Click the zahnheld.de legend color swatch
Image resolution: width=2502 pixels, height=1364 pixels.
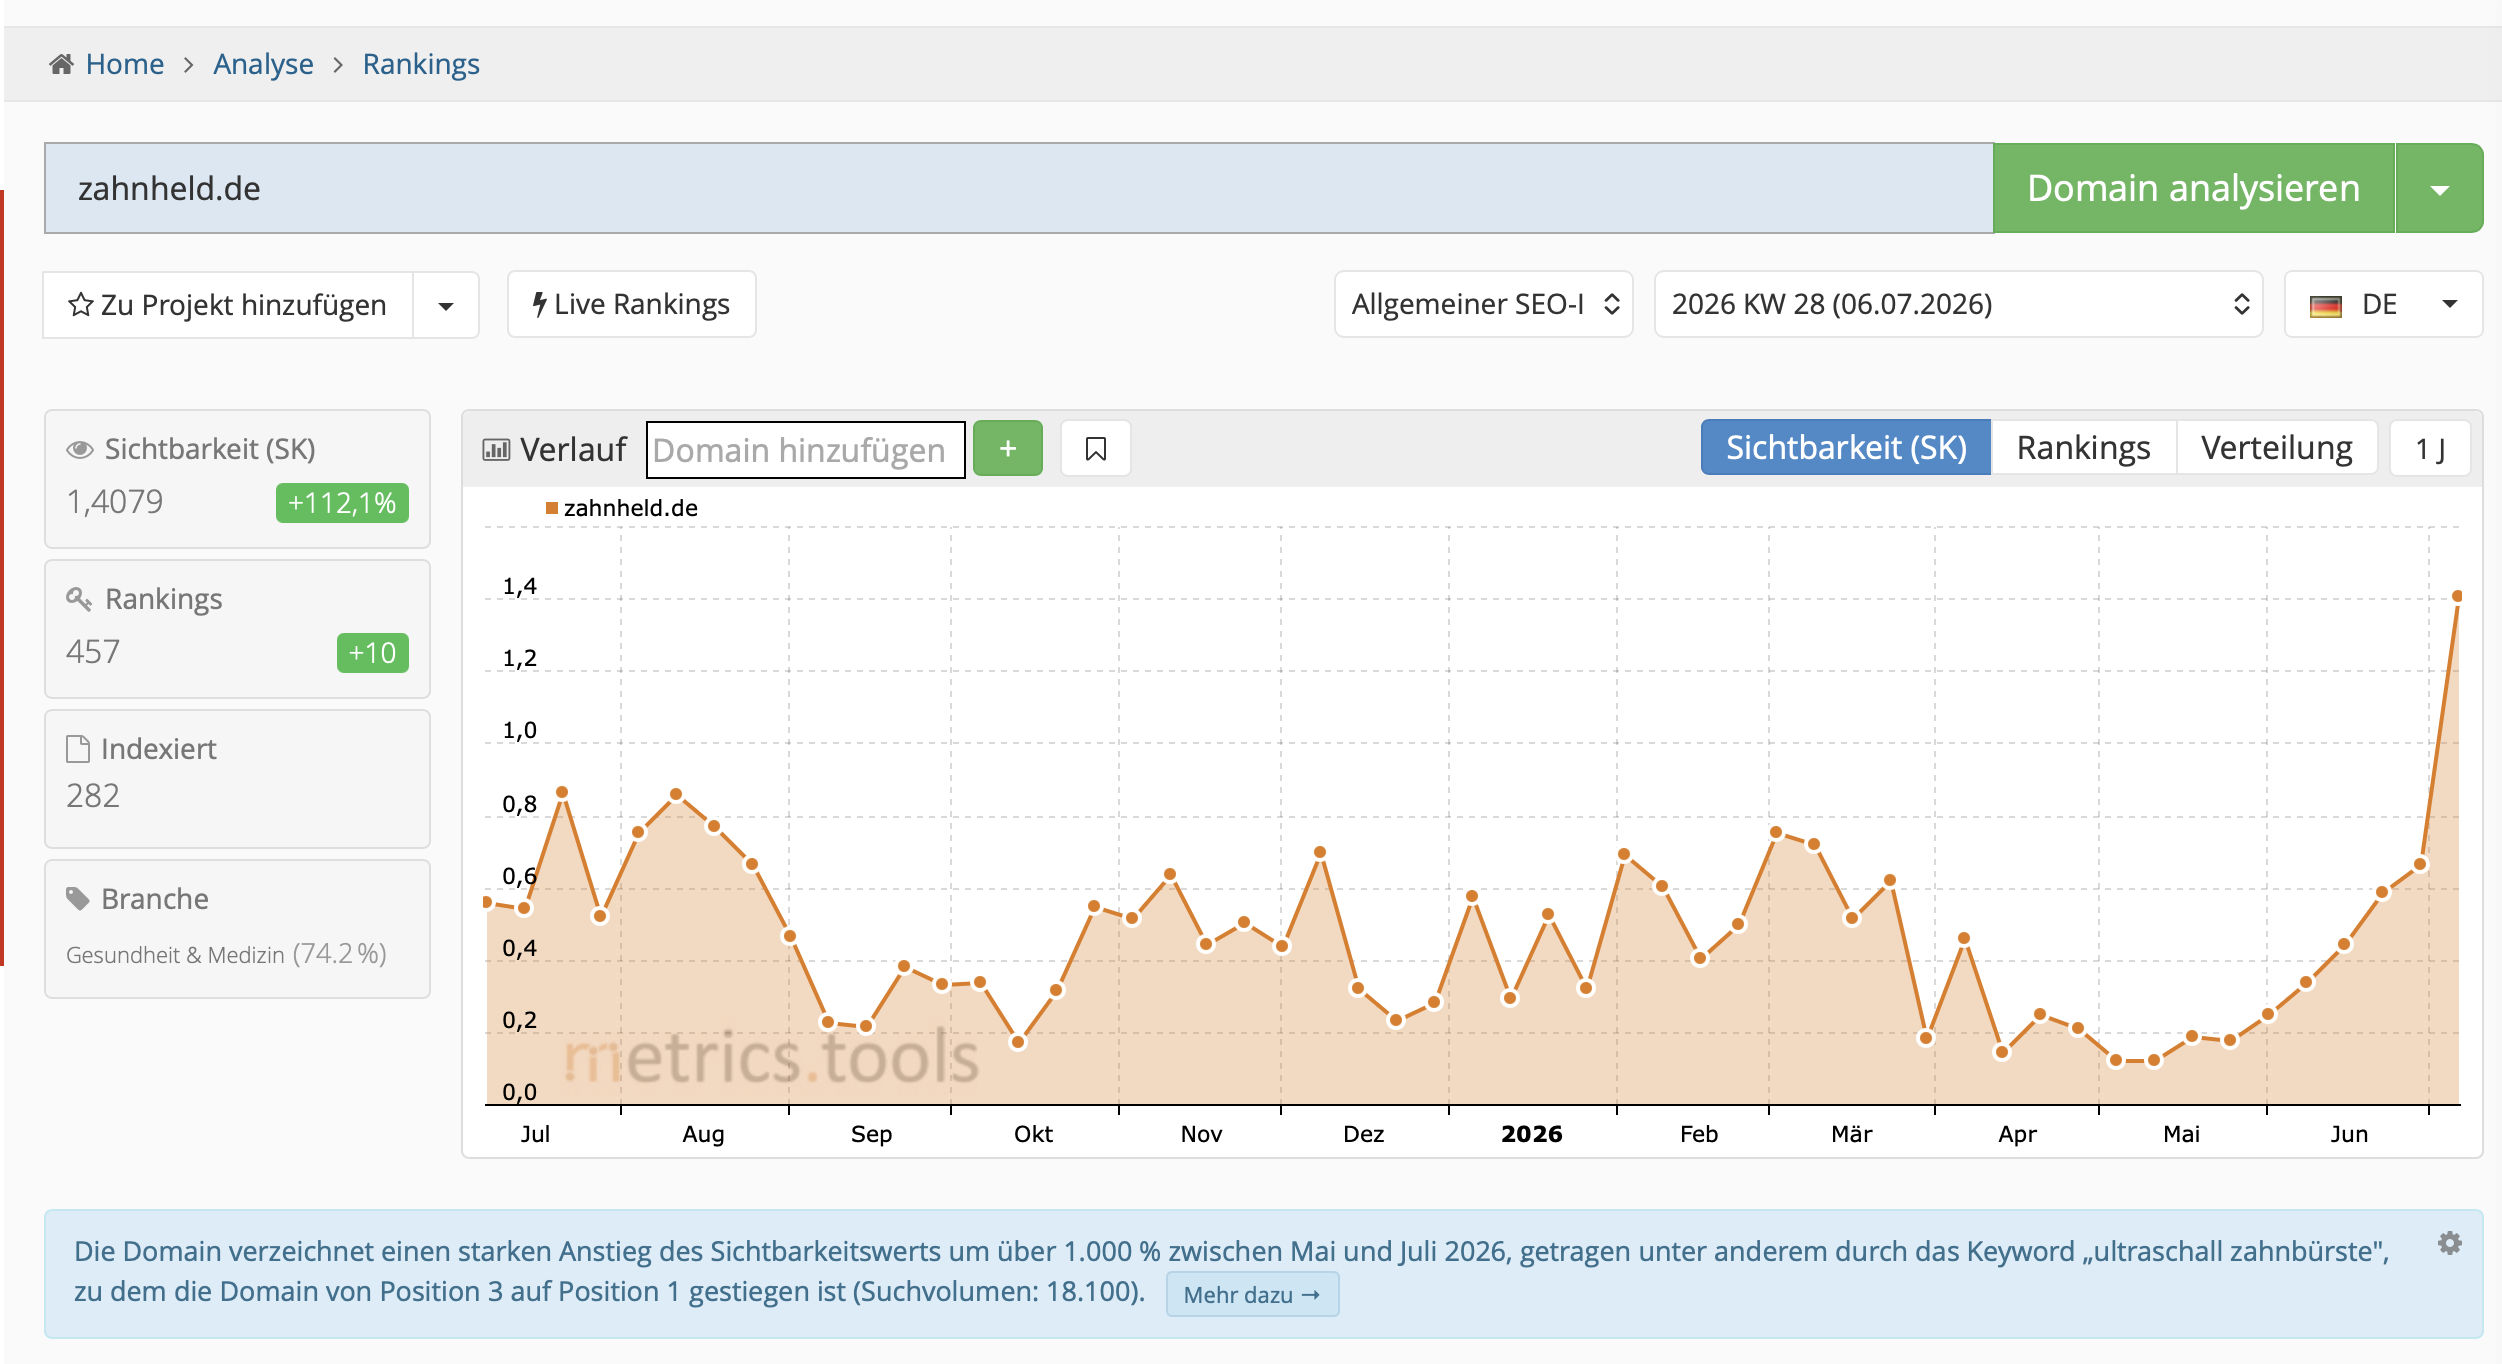point(551,508)
